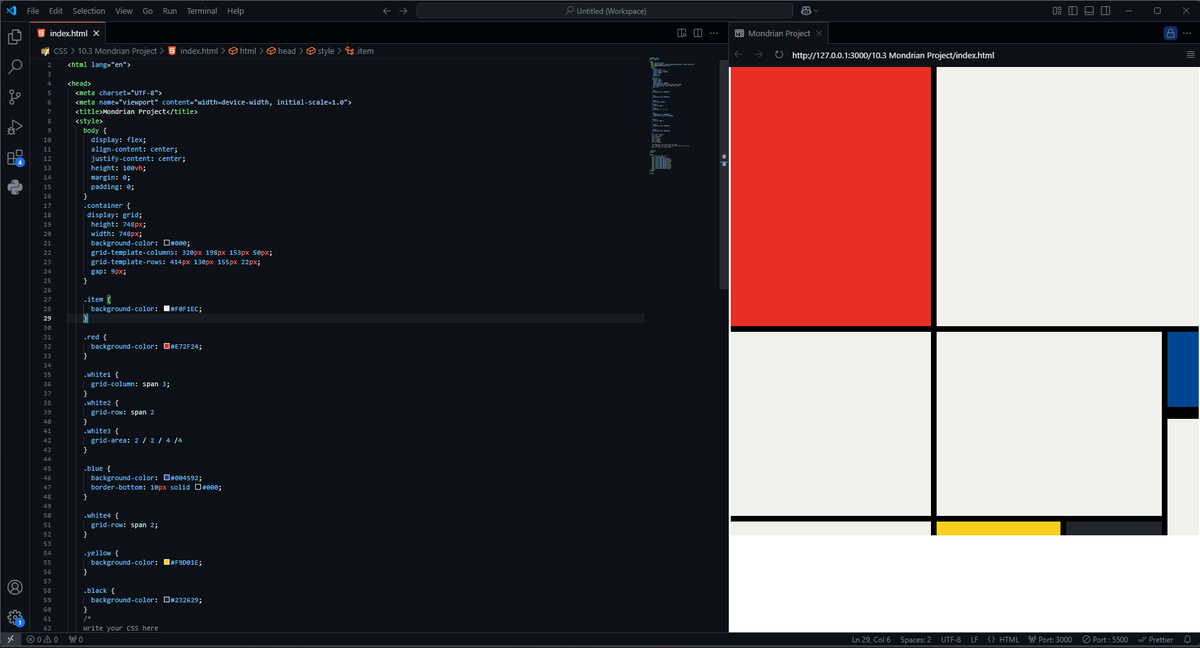
Task: Change file encoding UTF-8
Action: [x=951, y=639]
